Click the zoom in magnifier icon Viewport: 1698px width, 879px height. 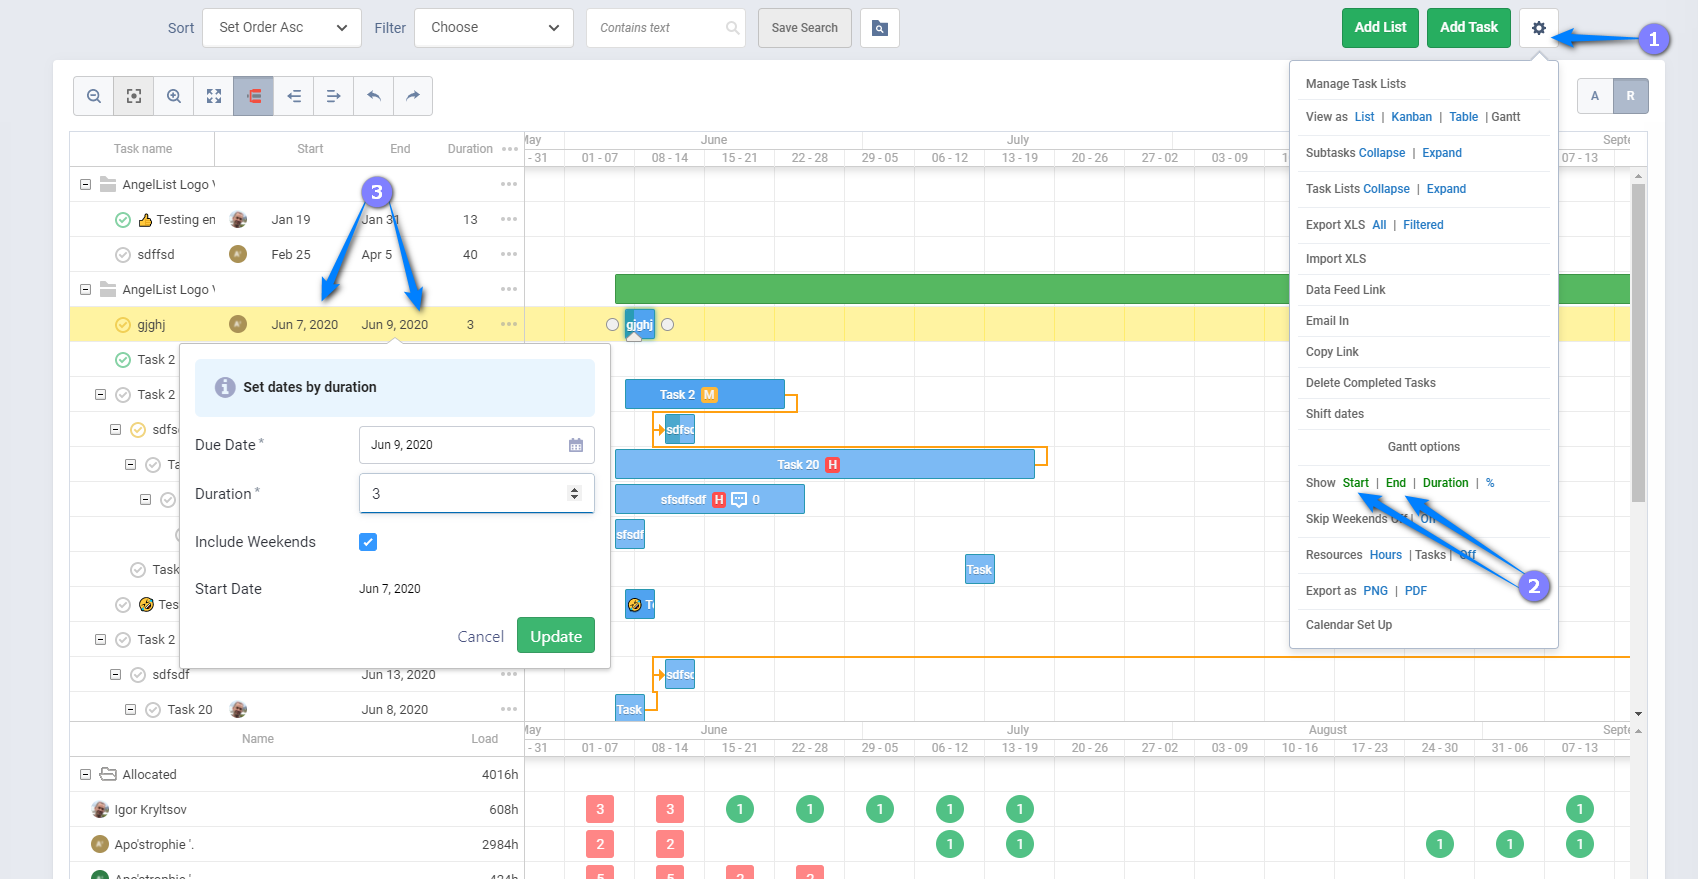(x=174, y=96)
